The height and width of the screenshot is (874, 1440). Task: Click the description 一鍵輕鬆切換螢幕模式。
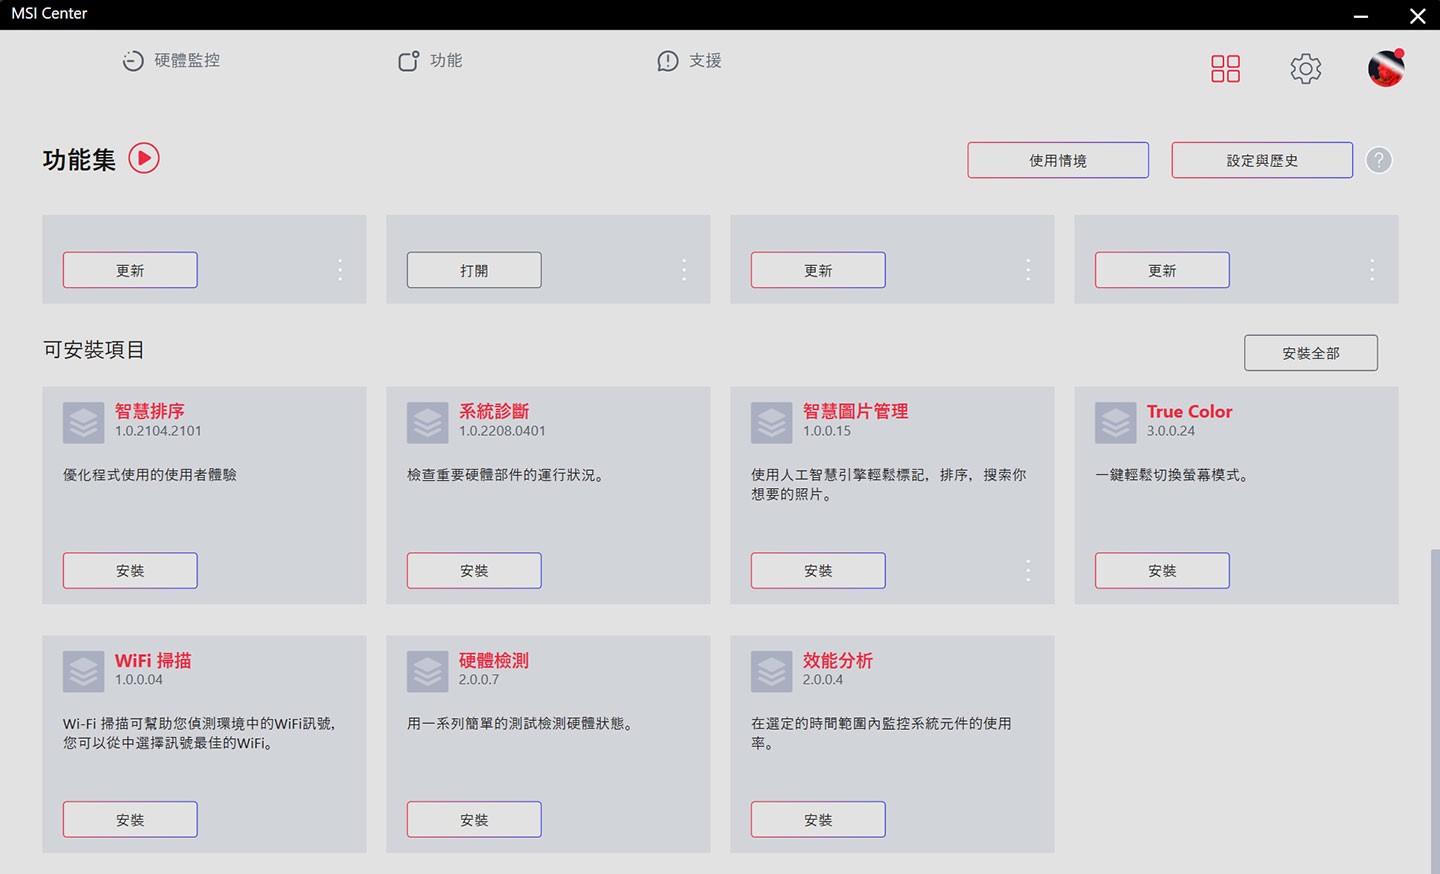pyautogui.click(x=1171, y=475)
